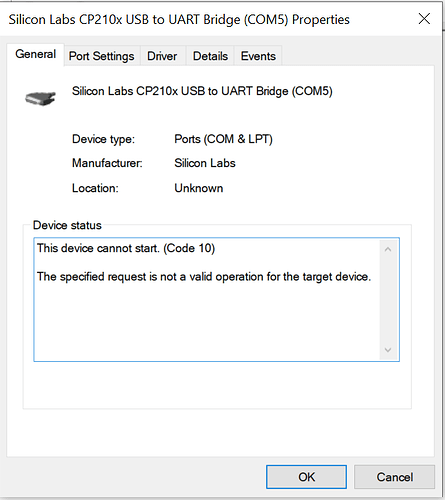
Task: Switch to the Port Settings tab
Action: tap(101, 56)
